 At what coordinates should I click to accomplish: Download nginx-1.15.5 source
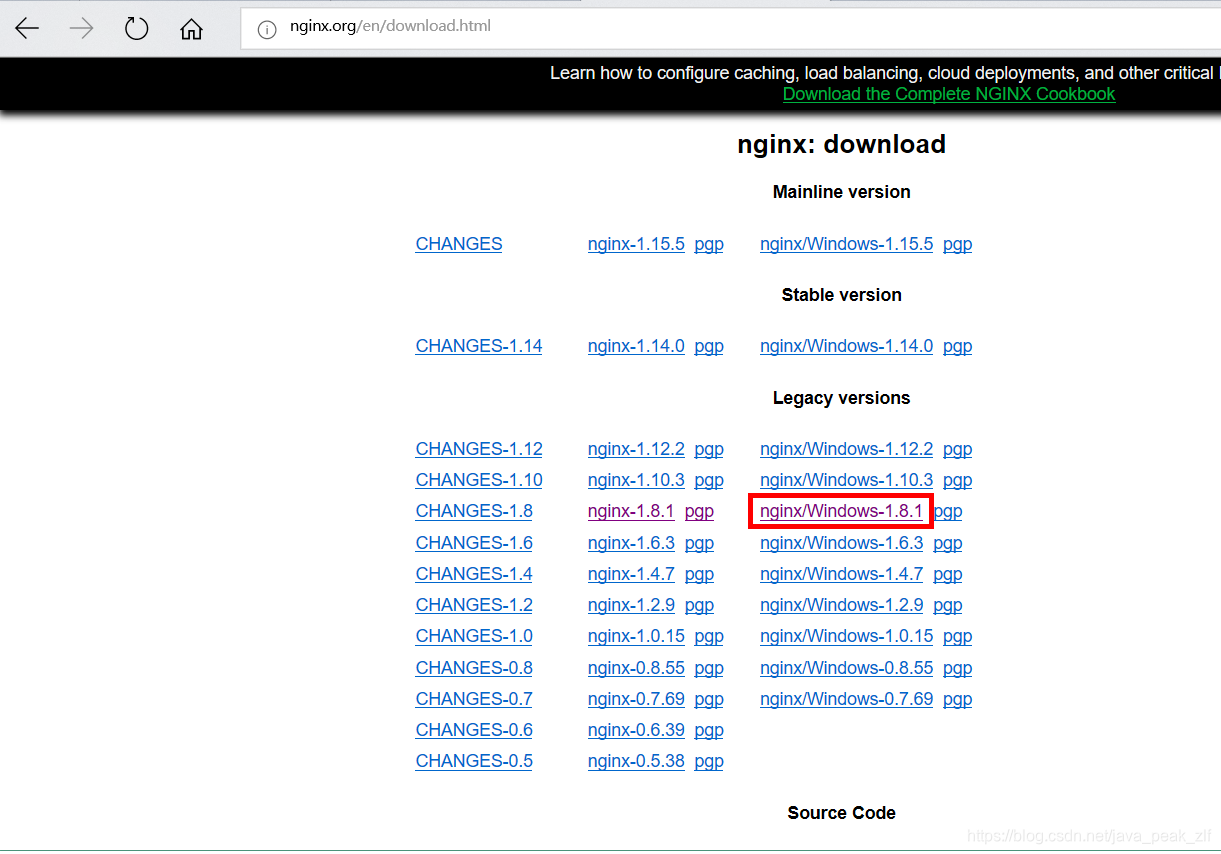click(636, 244)
